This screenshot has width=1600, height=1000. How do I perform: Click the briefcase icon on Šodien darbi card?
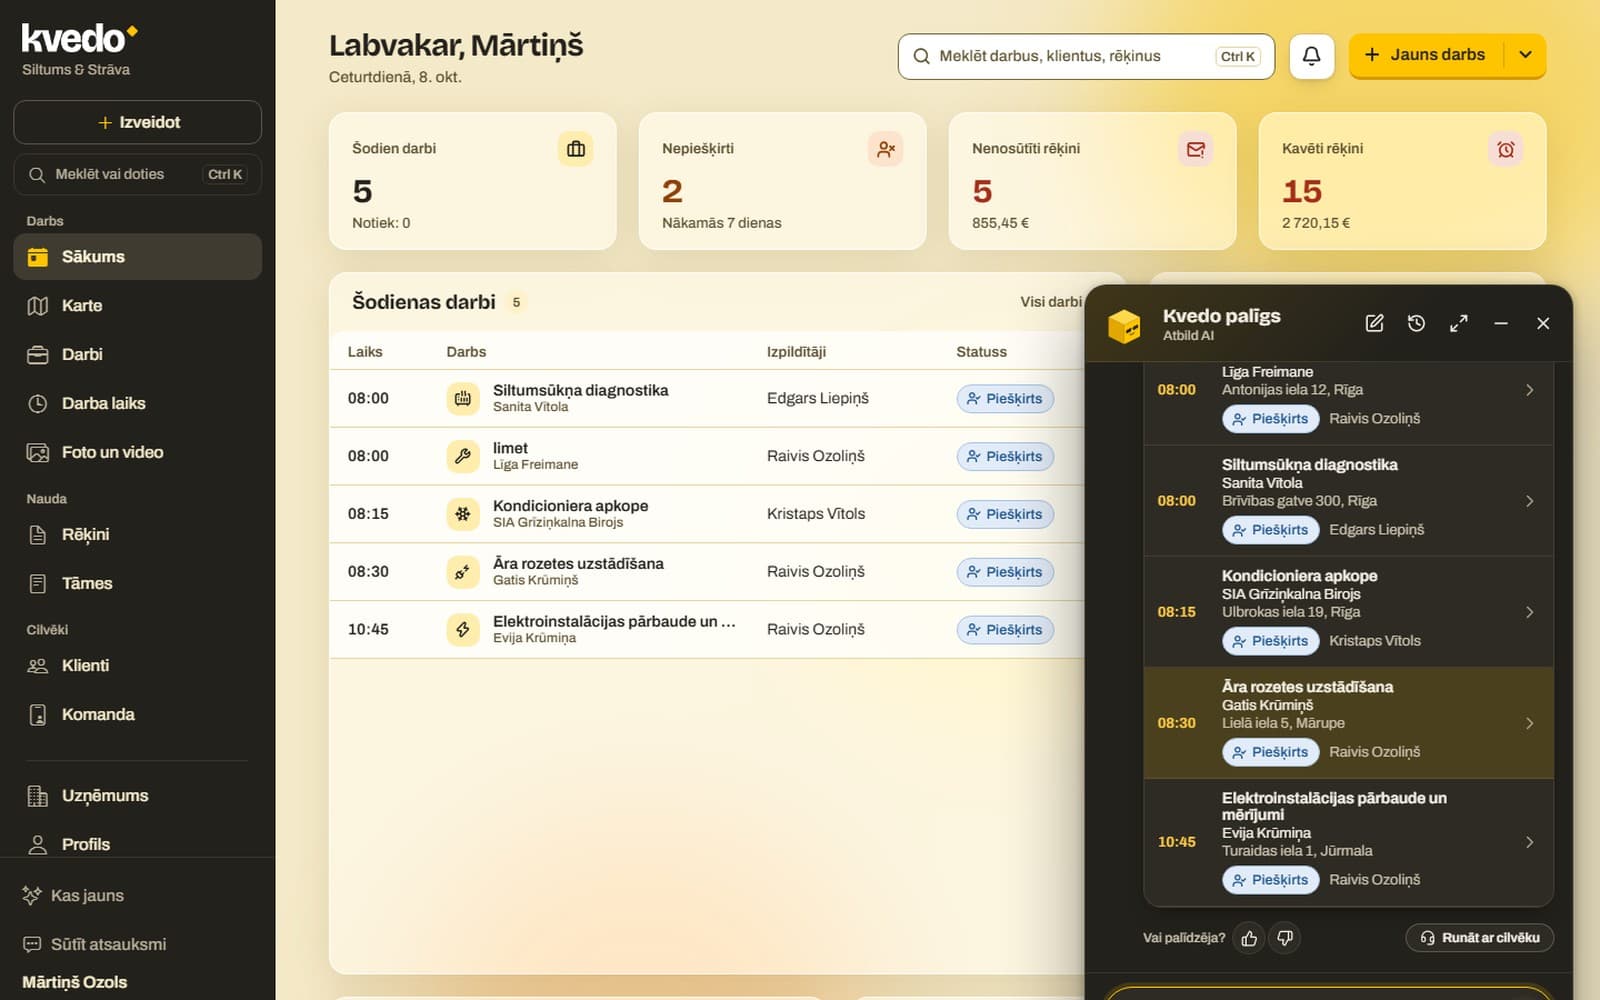pyautogui.click(x=576, y=149)
